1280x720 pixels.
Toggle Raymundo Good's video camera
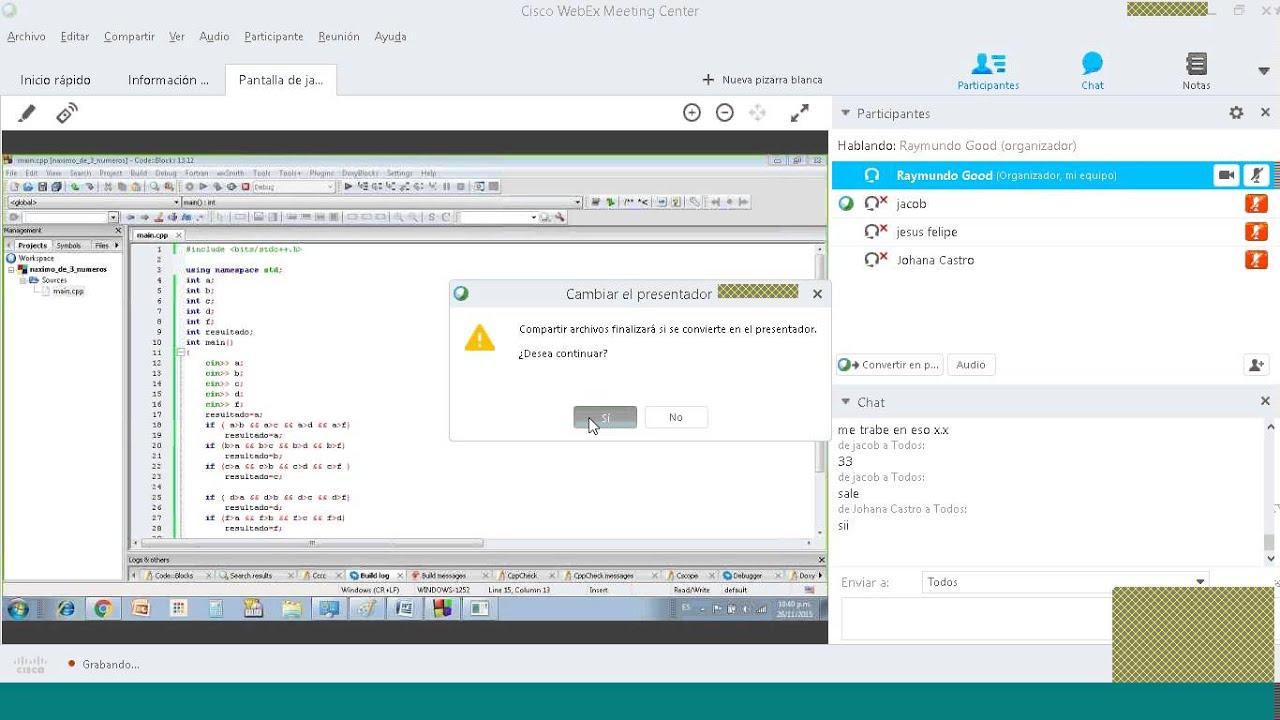(1226, 175)
